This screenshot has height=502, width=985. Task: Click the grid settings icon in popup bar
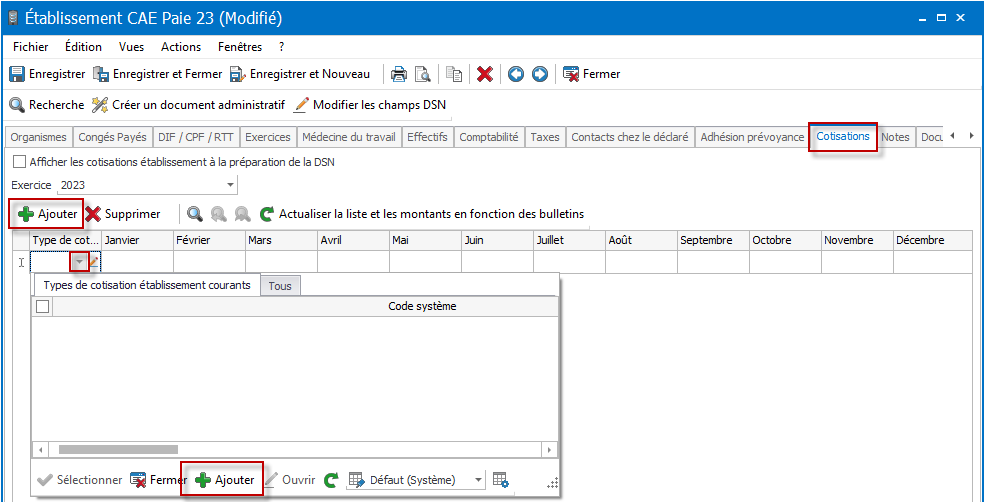(x=500, y=480)
